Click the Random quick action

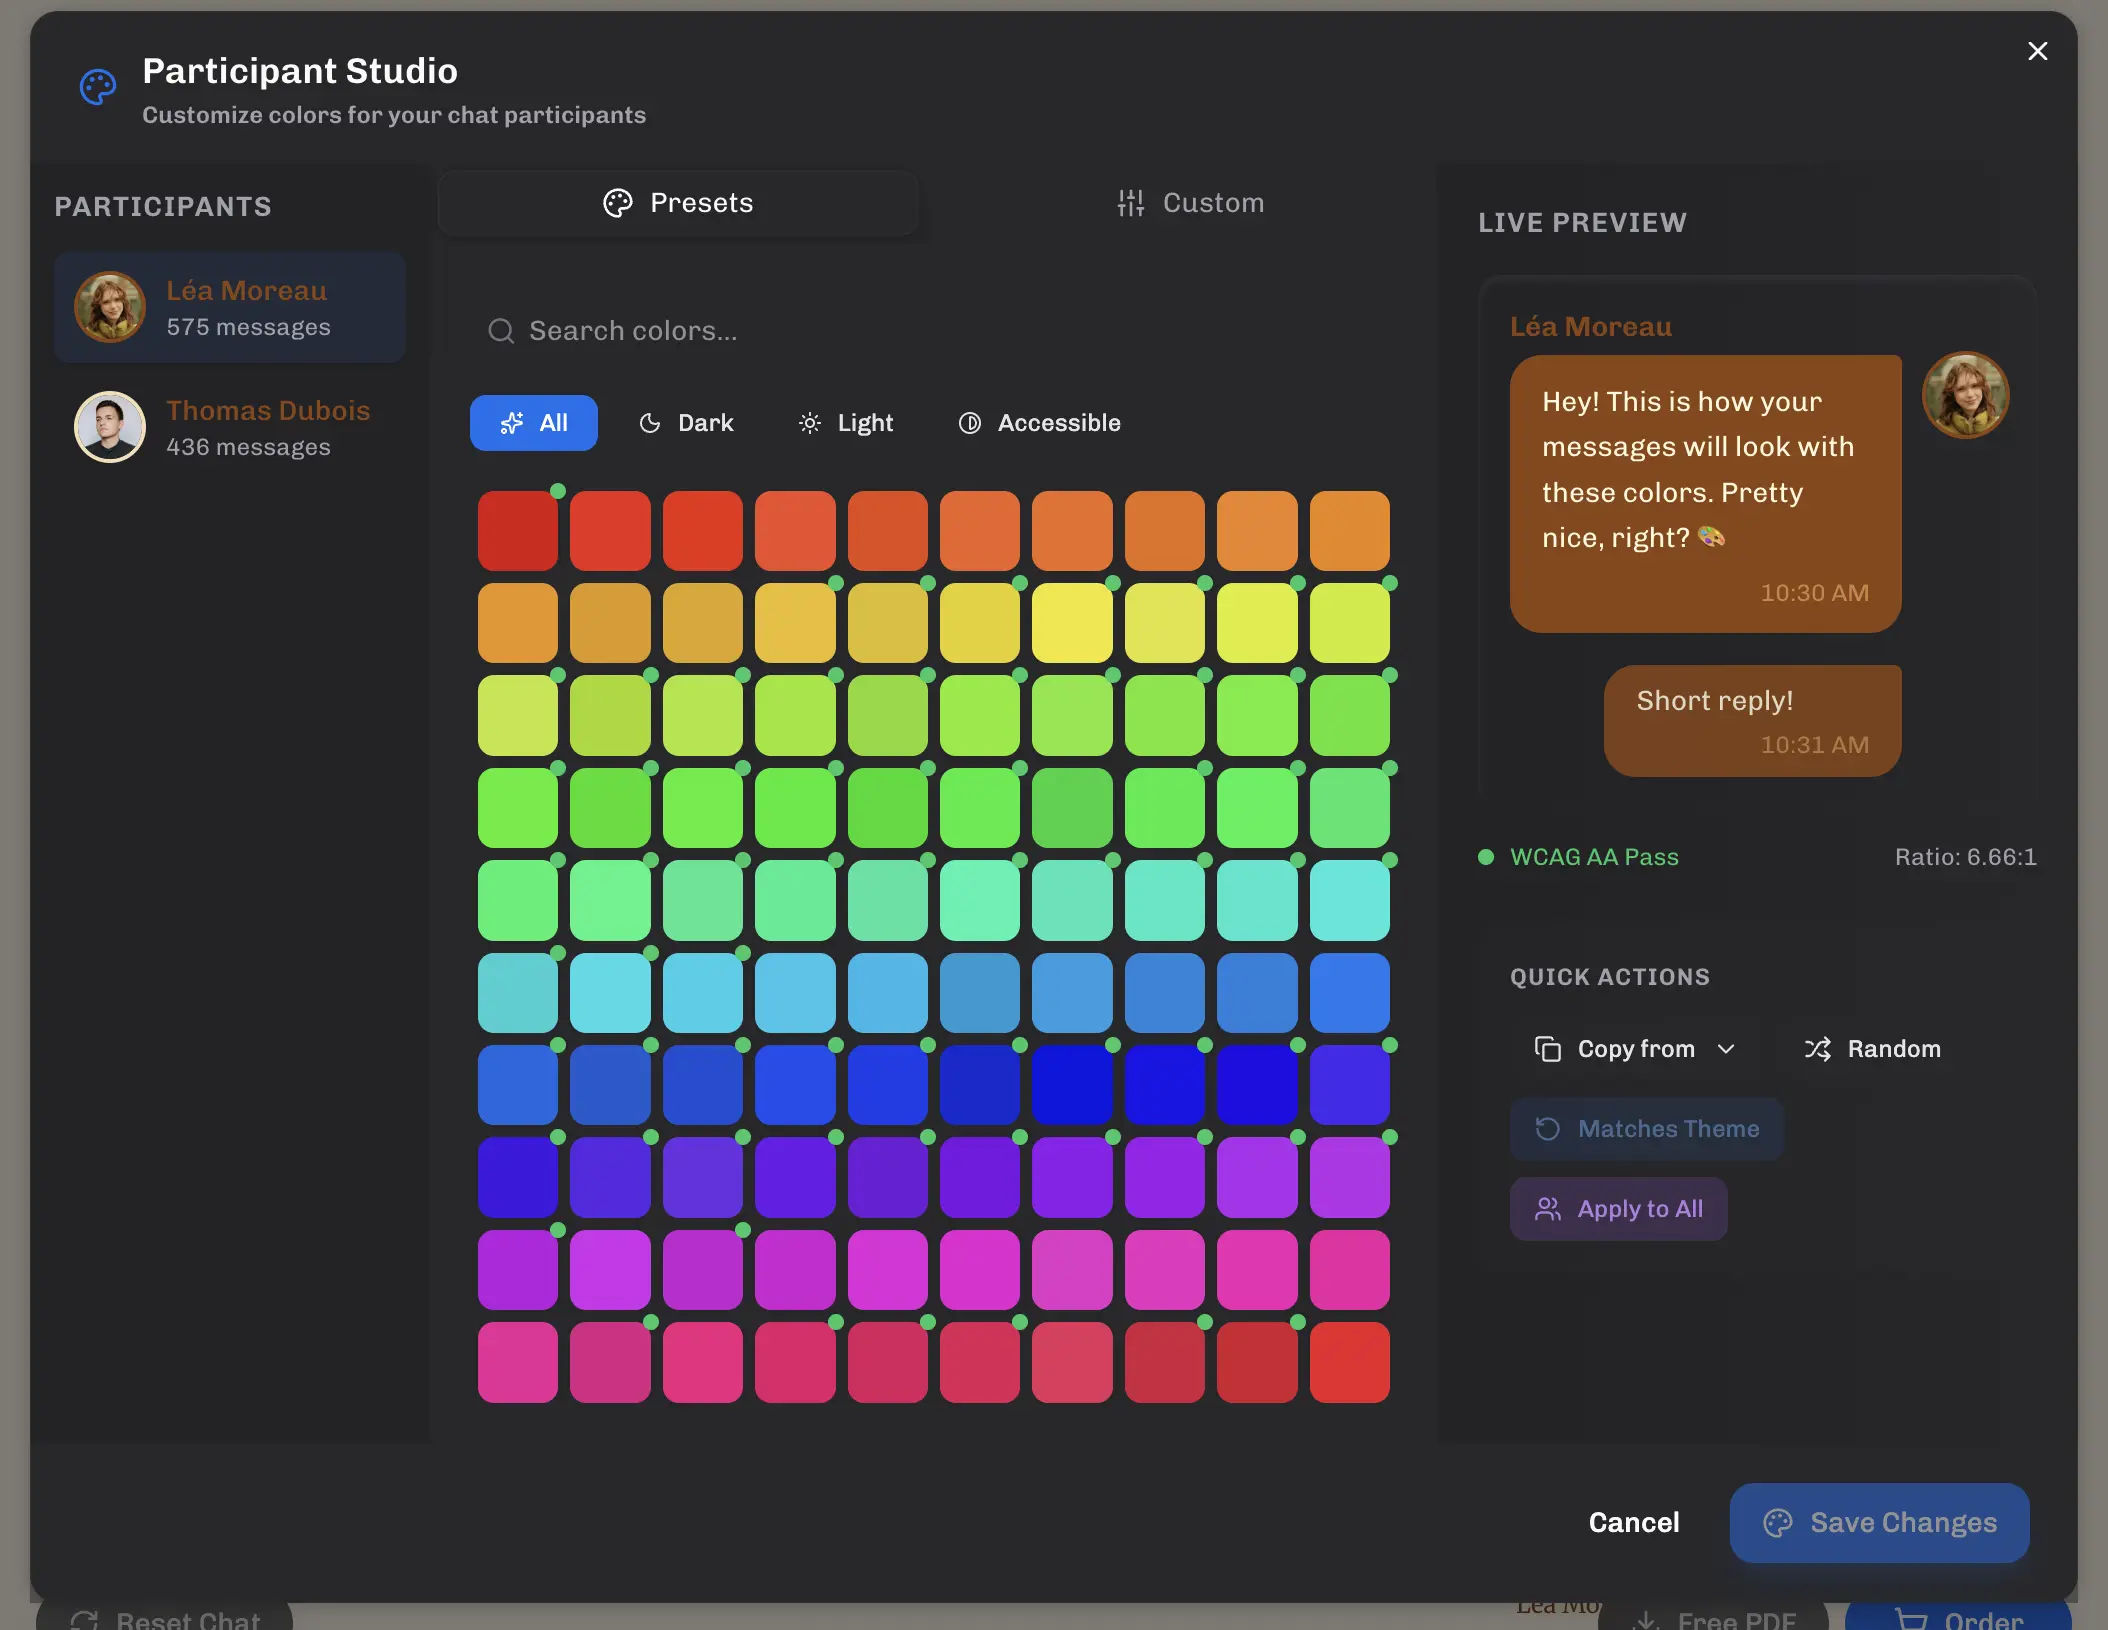[1872, 1049]
